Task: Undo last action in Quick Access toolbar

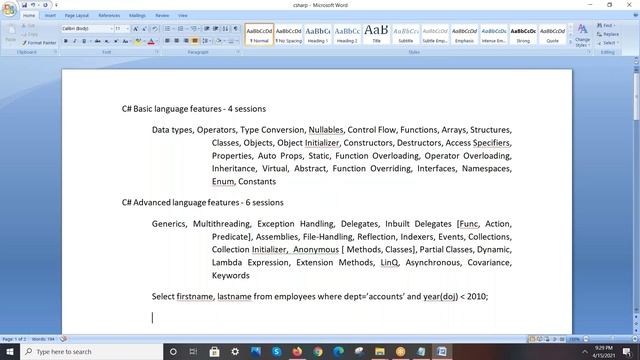Action: [33, 5]
